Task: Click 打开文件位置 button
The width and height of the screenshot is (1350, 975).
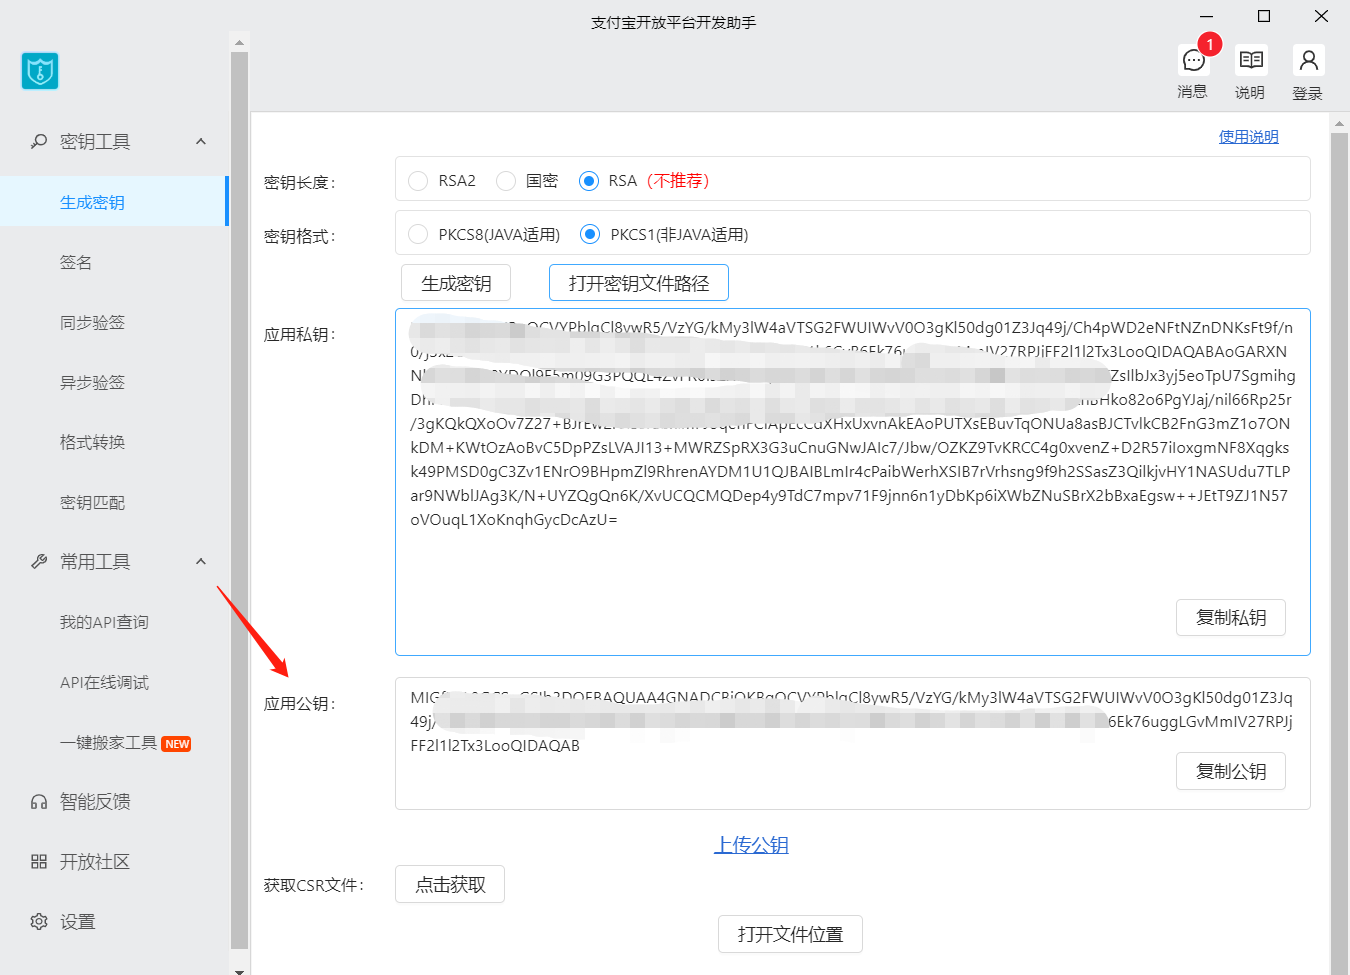Action: (790, 934)
